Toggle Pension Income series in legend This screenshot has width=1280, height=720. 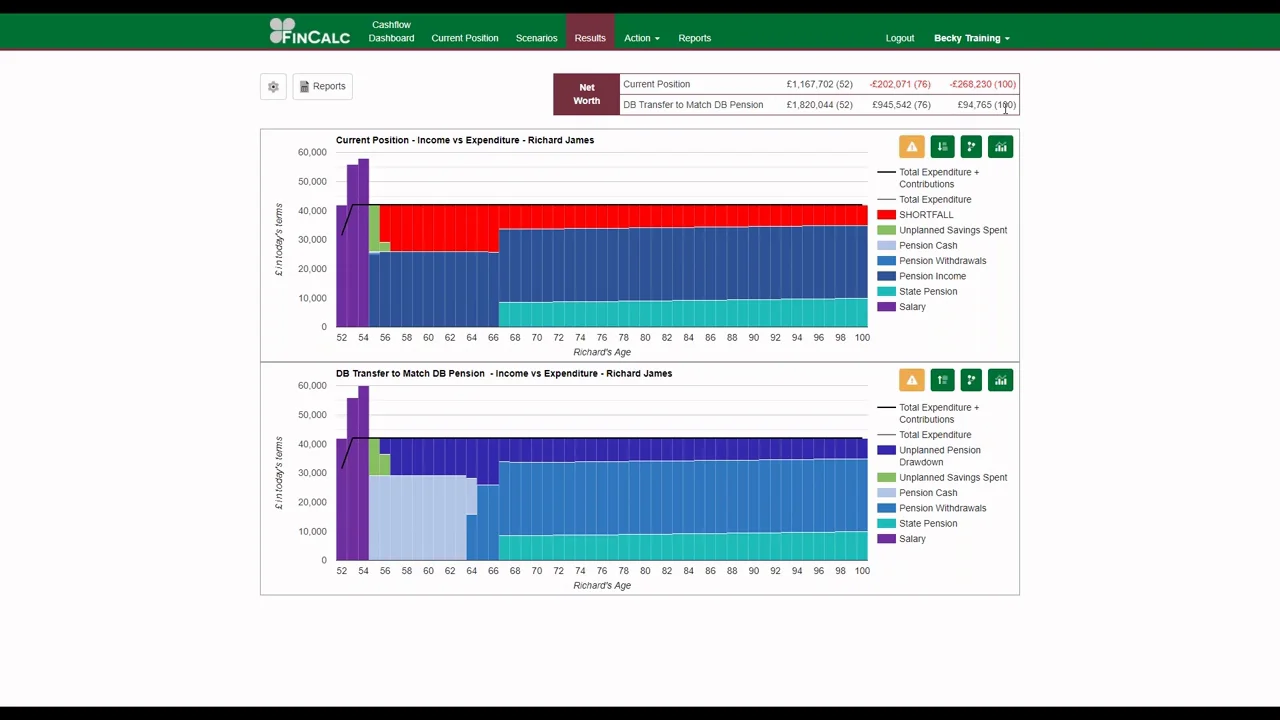click(x=932, y=276)
